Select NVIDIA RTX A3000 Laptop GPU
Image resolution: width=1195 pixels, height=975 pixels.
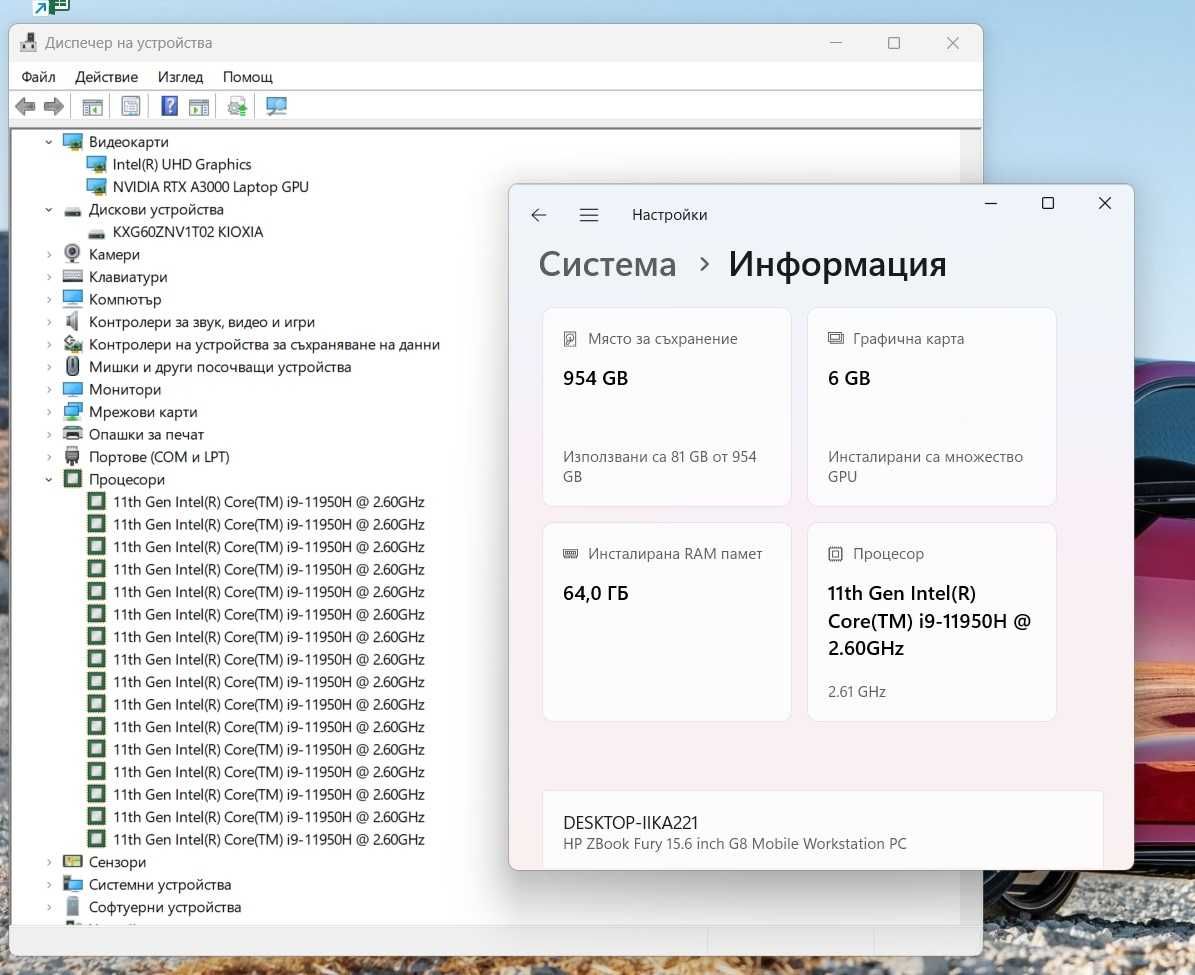(210, 187)
